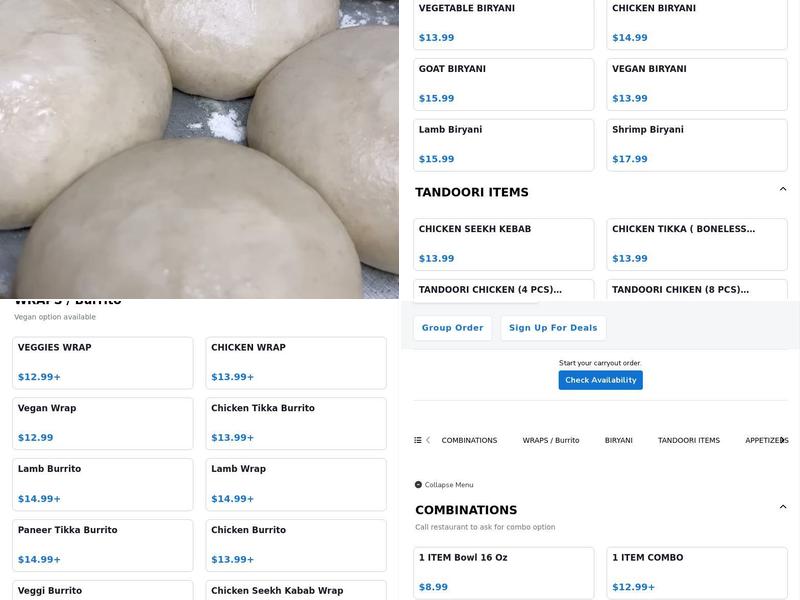Switch to the TANDOORI ITEMS tab

tap(689, 440)
